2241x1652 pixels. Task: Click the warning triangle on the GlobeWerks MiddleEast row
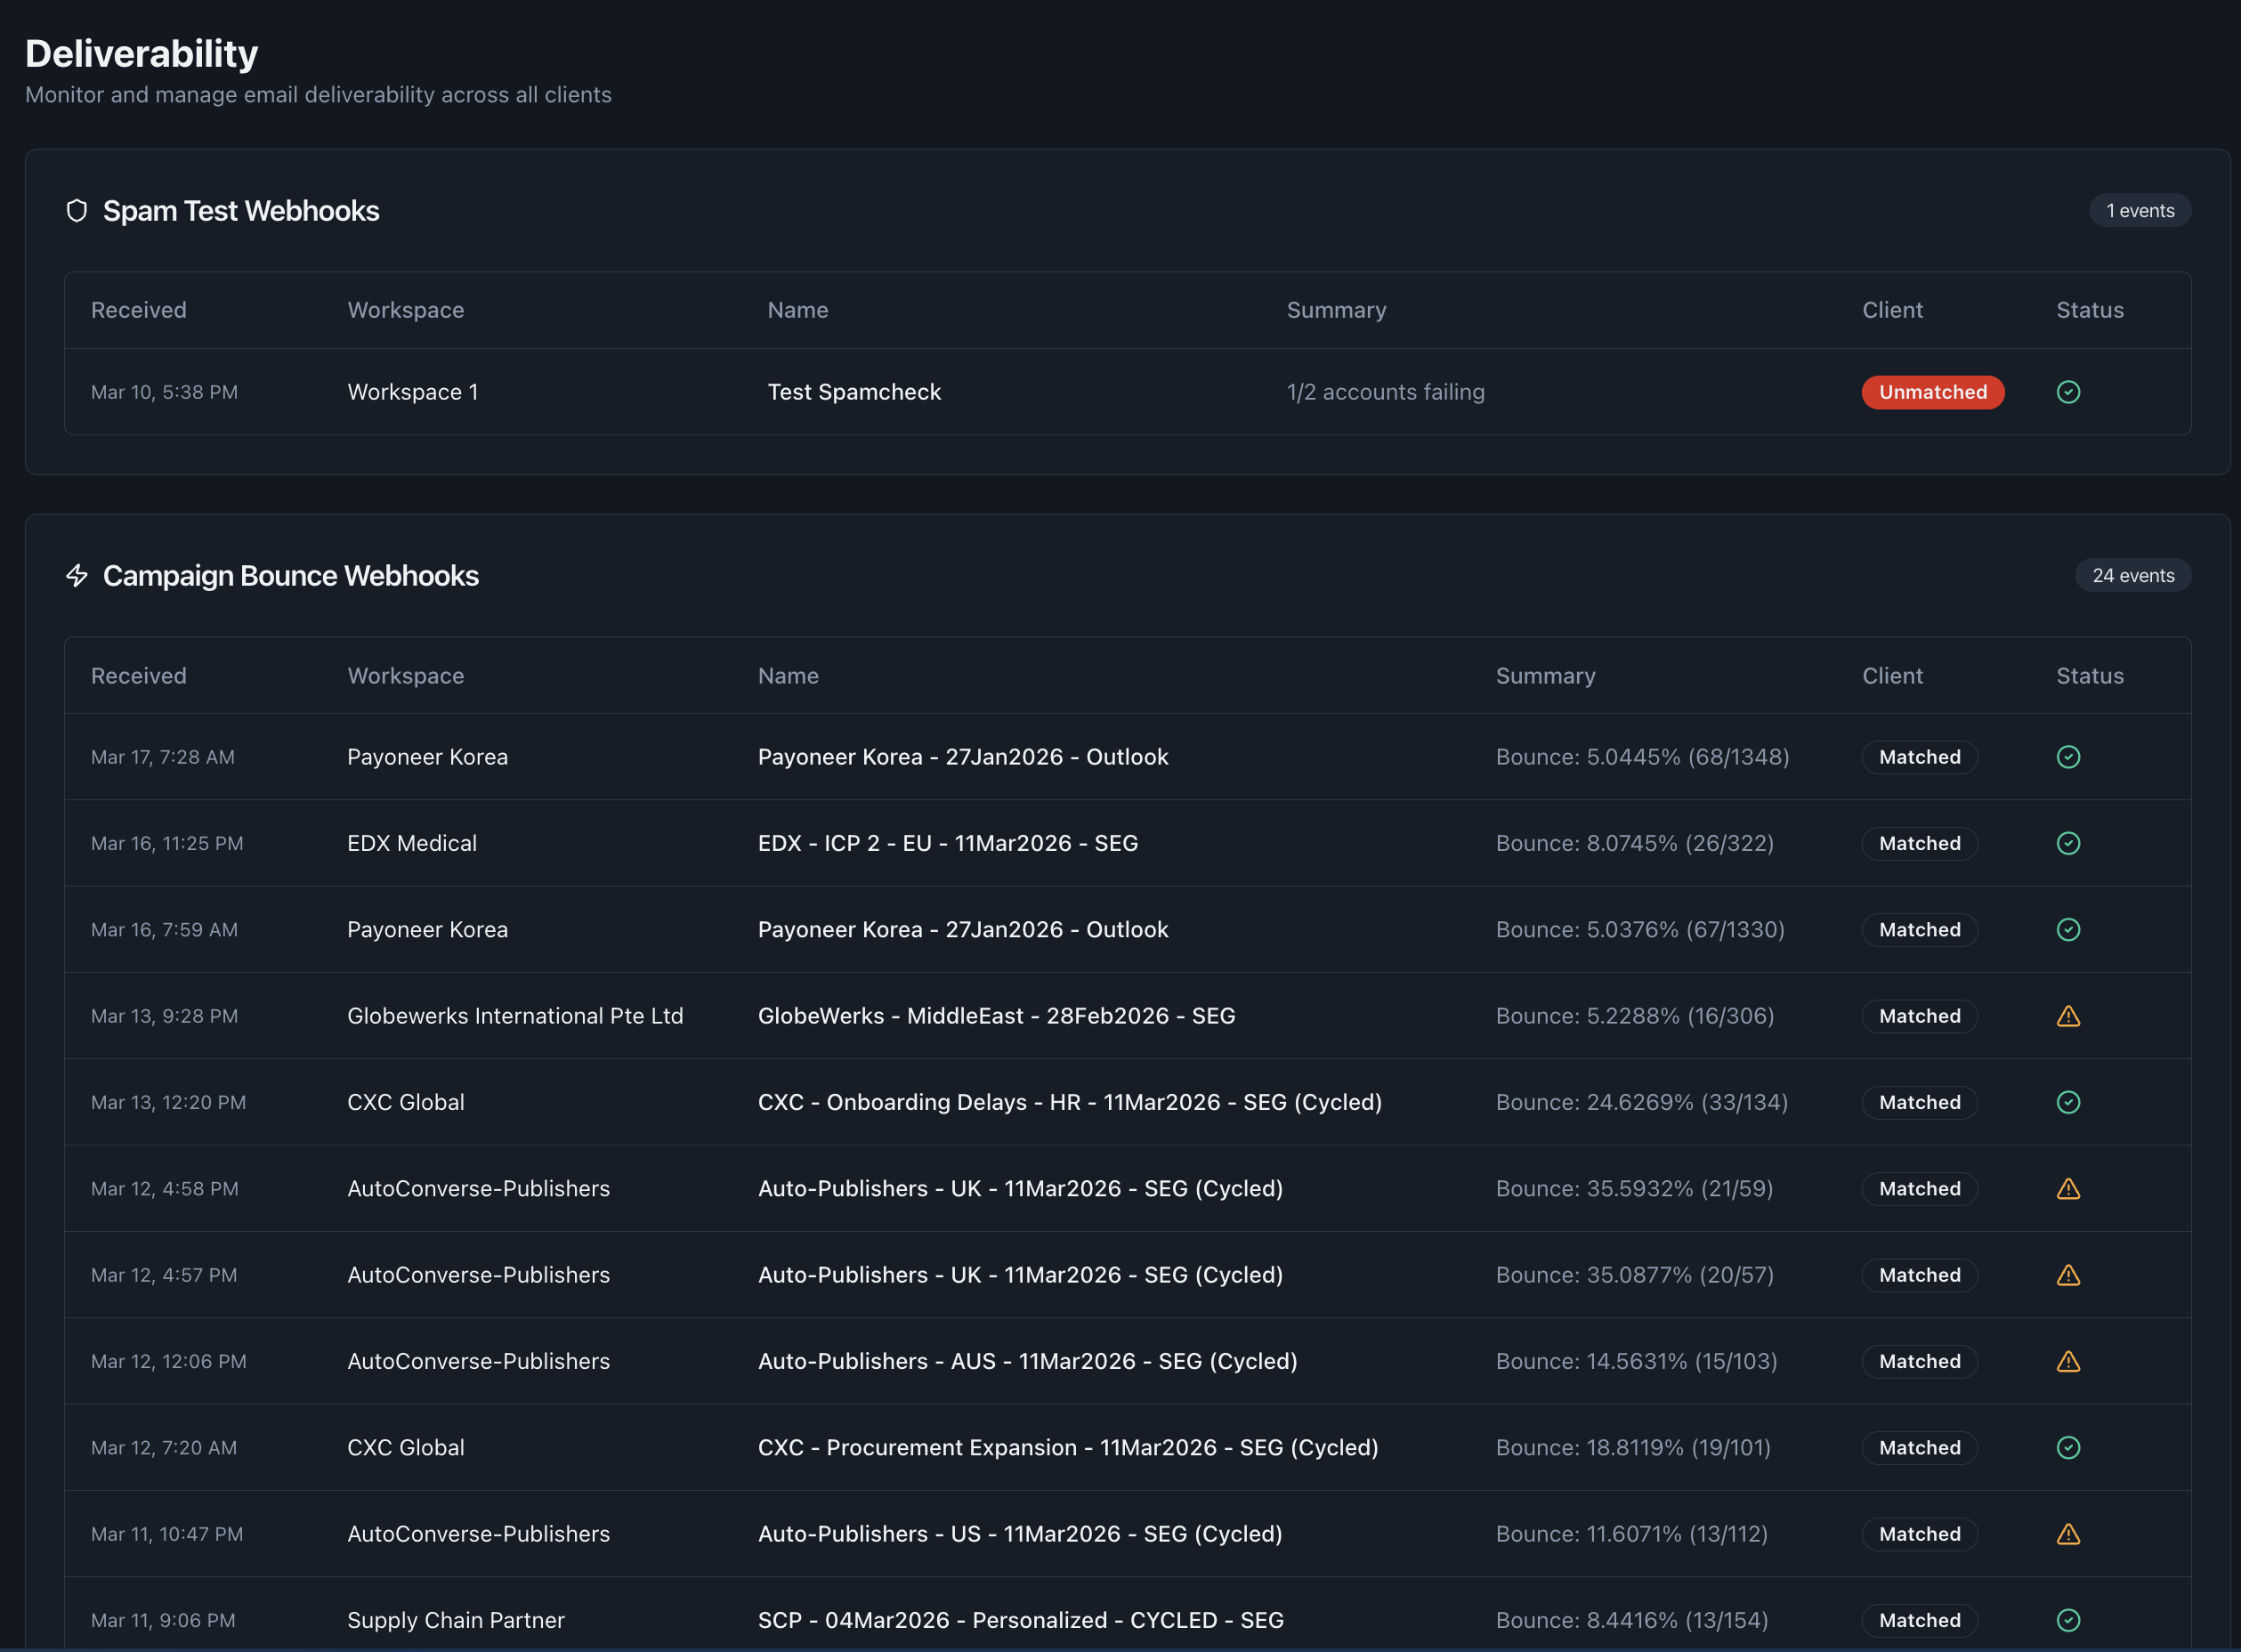click(x=2068, y=1016)
